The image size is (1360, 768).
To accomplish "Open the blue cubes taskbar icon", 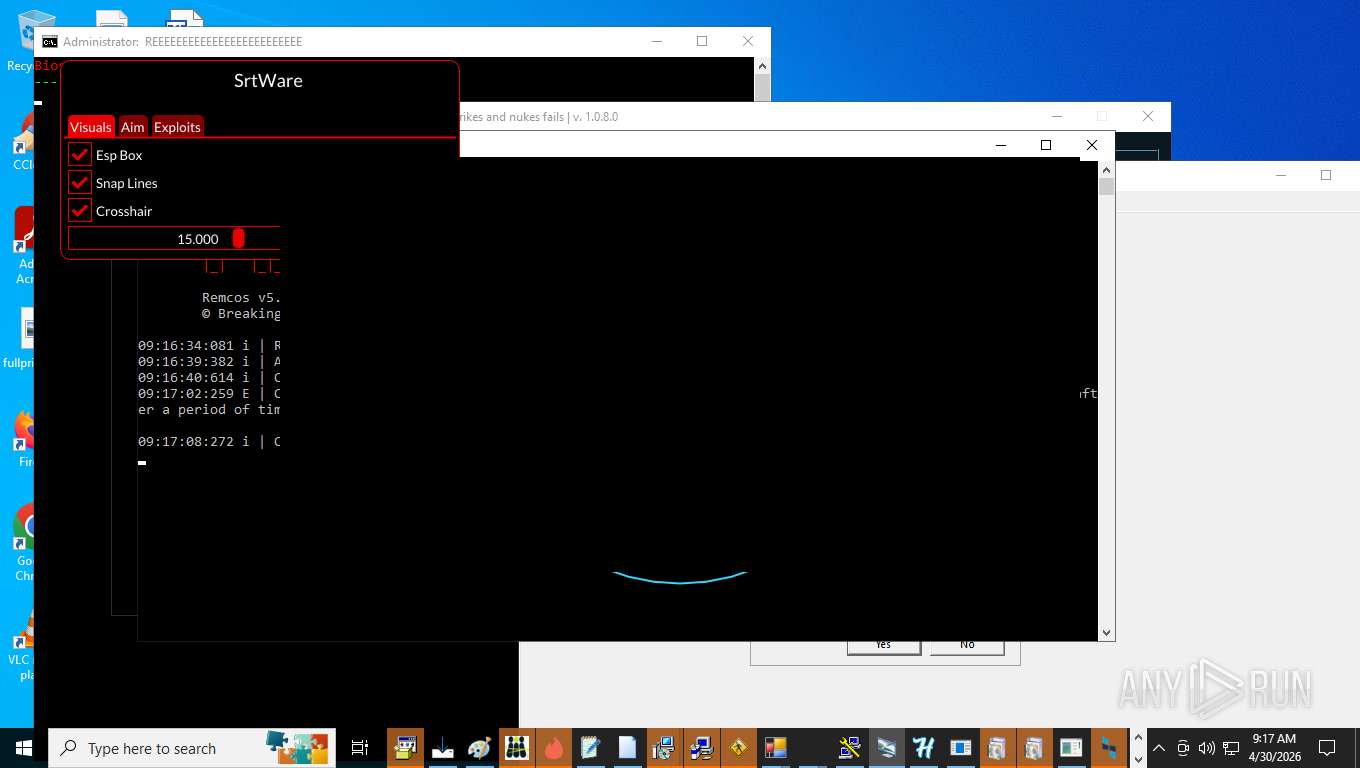I will (1108, 748).
